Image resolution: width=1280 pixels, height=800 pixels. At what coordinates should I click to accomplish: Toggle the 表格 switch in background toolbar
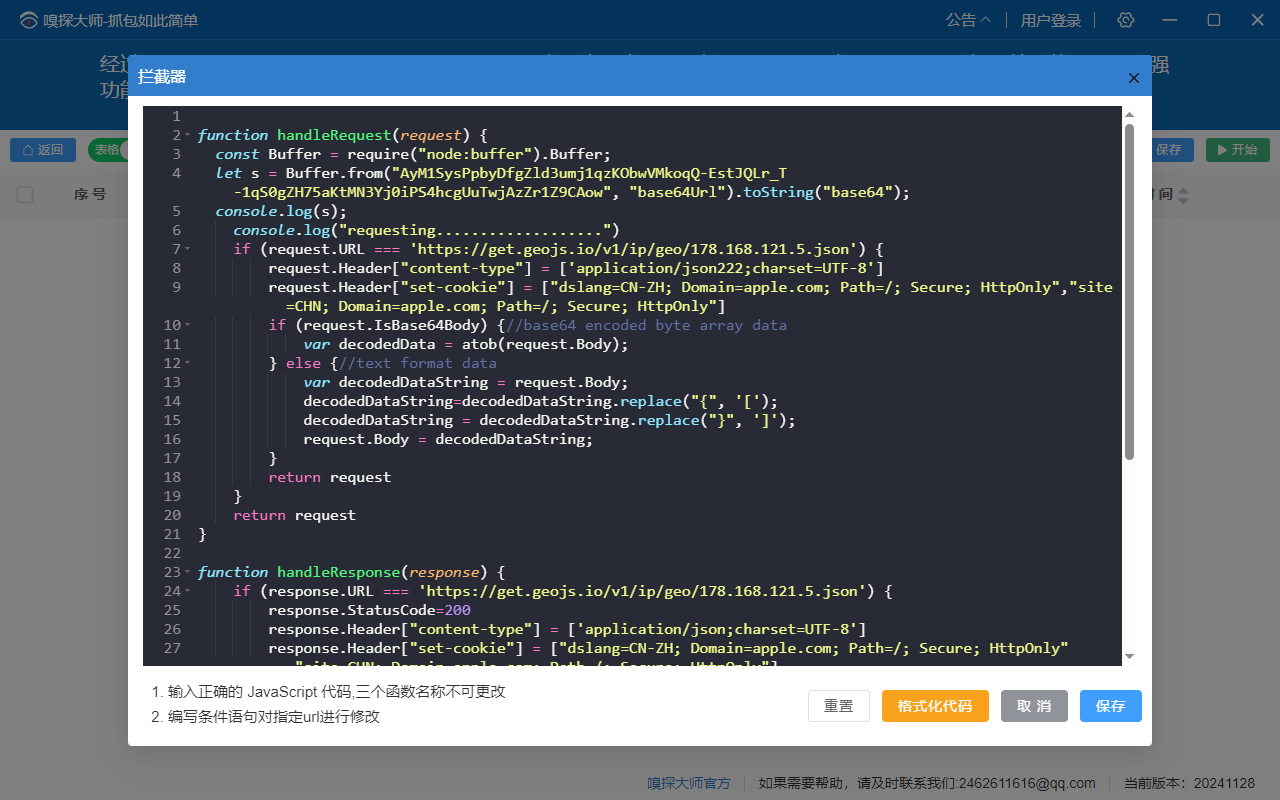point(108,150)
